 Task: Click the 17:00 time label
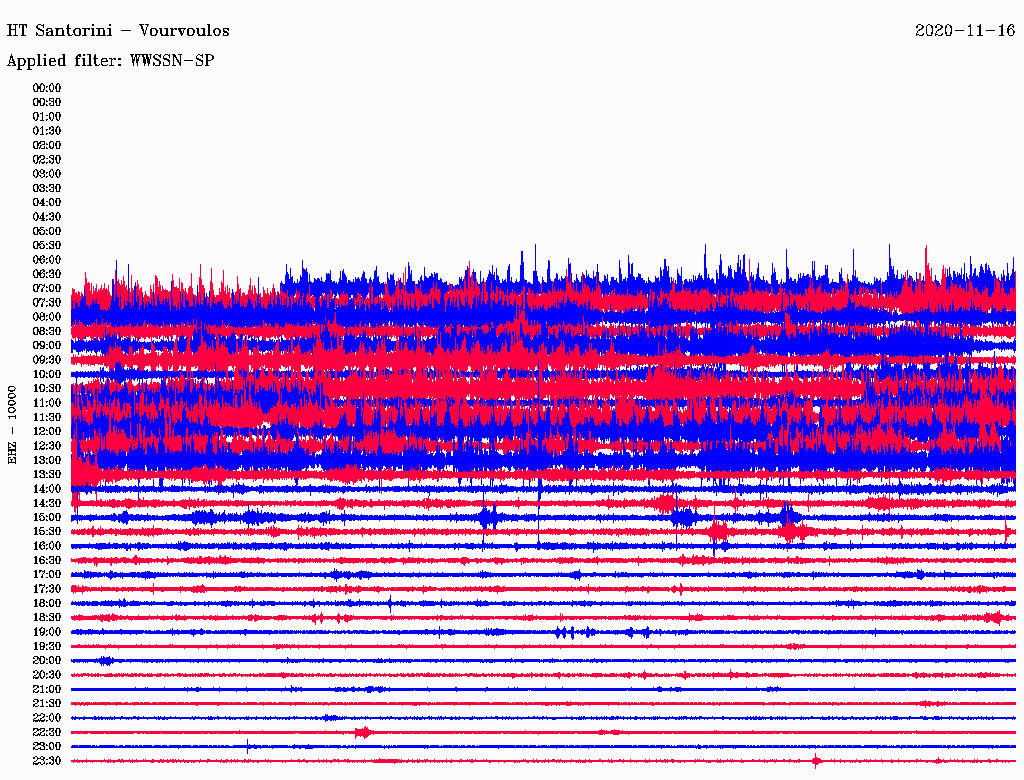47,575
